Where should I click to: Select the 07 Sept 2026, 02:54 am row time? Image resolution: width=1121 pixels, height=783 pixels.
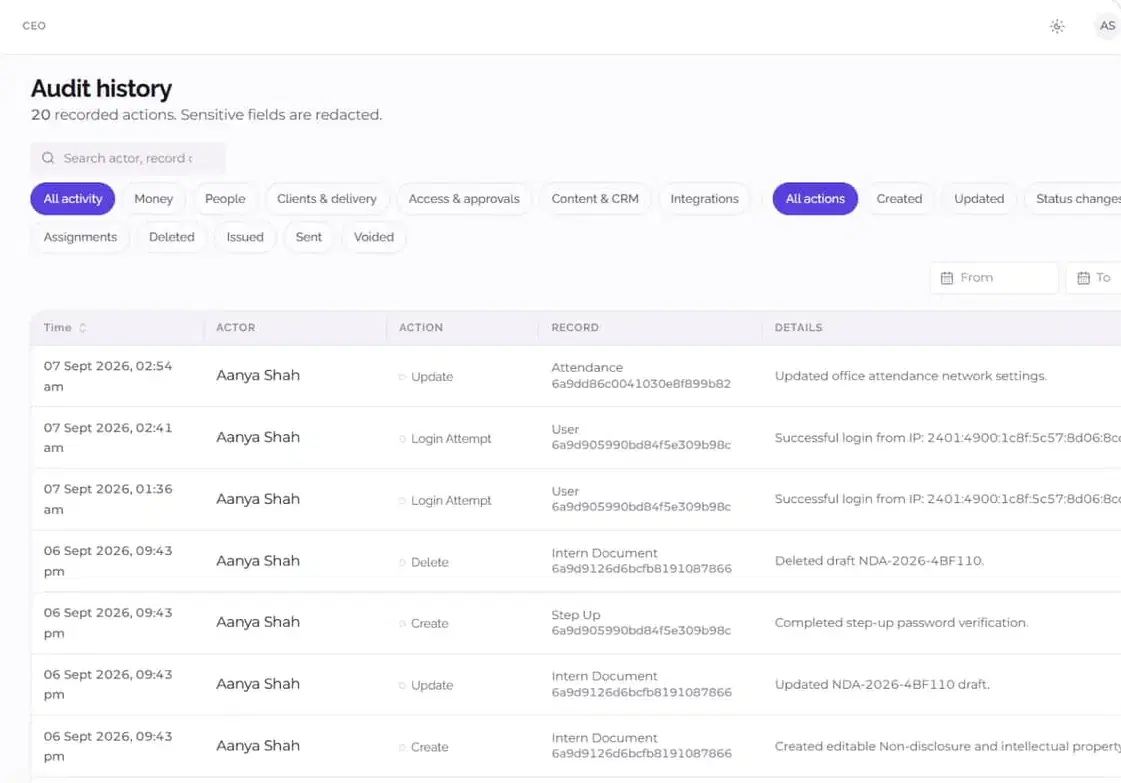[108, 376]
